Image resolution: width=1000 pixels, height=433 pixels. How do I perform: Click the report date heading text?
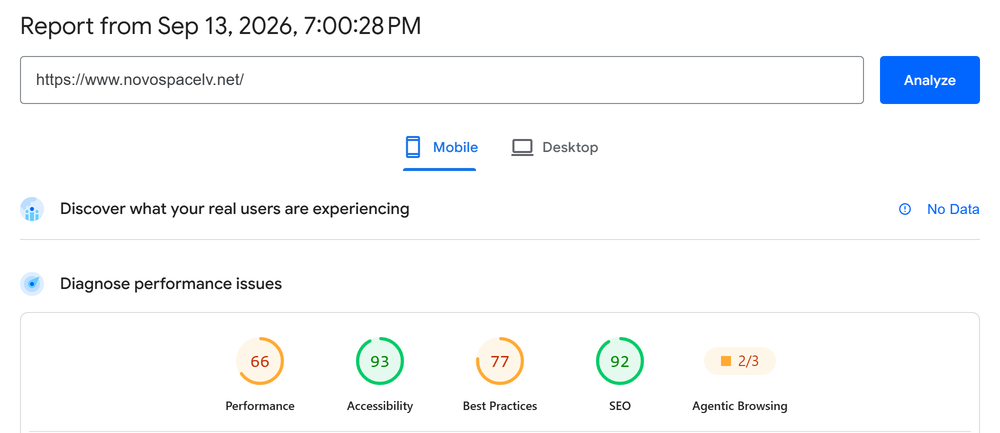click(x=221, y=26)
